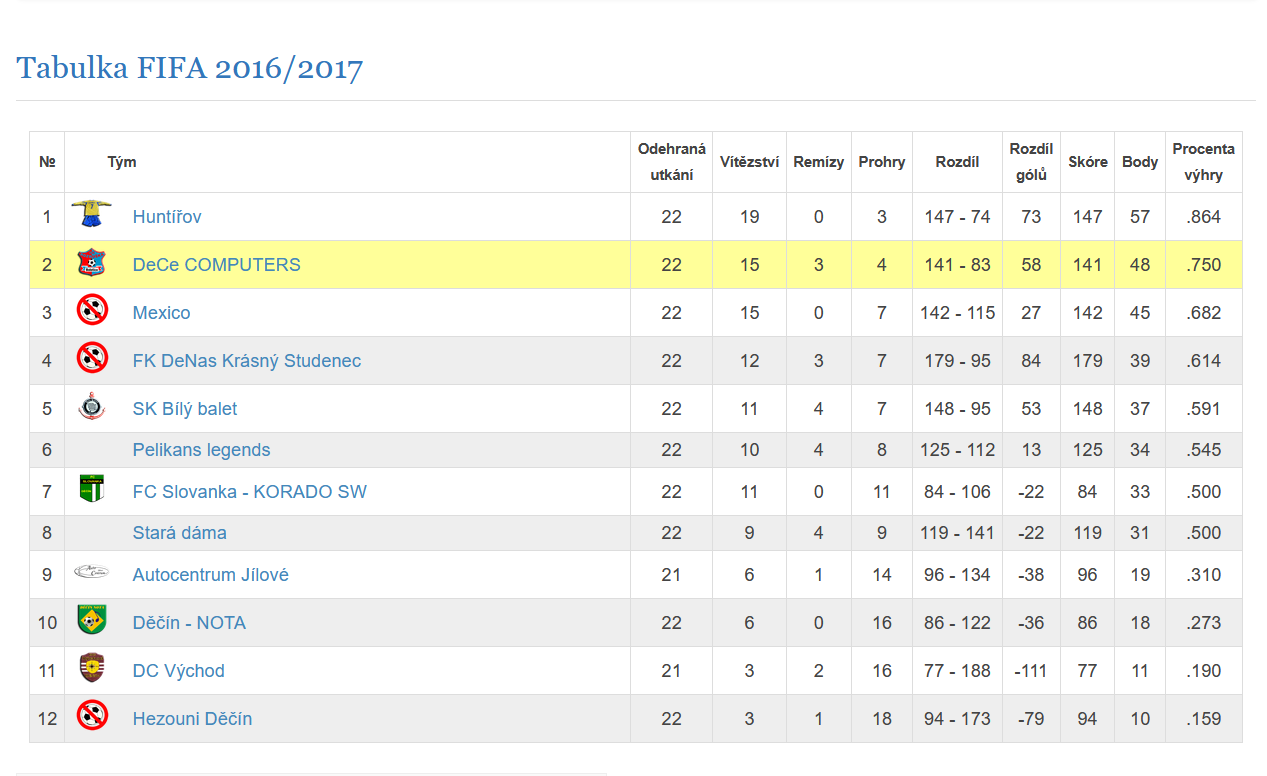This screenshot has height=776, width=1267.
Task: Click the Děčín - NOTA team badge
Action: click(x=92, y=621)
